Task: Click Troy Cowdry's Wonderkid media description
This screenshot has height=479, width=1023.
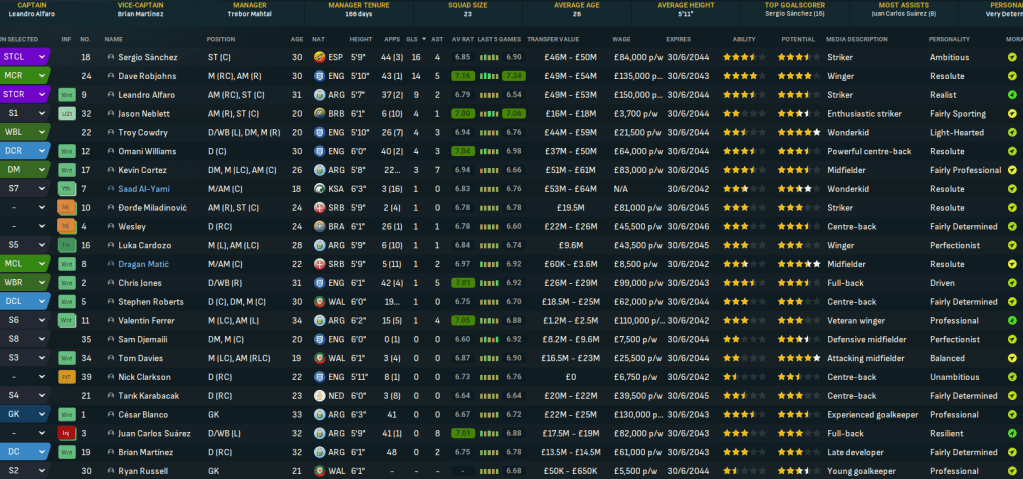Action: 847,132
